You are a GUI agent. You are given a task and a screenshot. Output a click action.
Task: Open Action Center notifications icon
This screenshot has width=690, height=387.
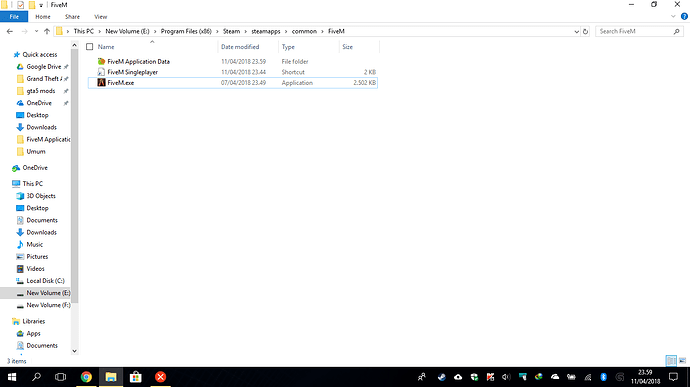coord(673,377)
